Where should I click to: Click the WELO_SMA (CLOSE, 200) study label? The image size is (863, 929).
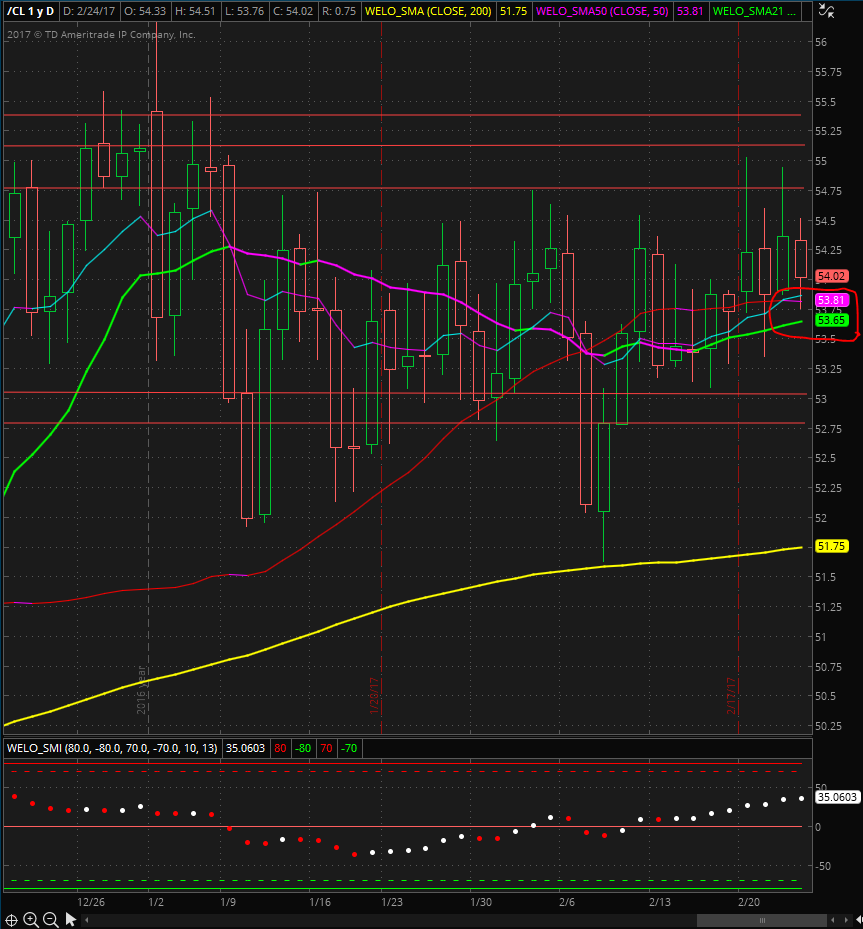[428, 11]
